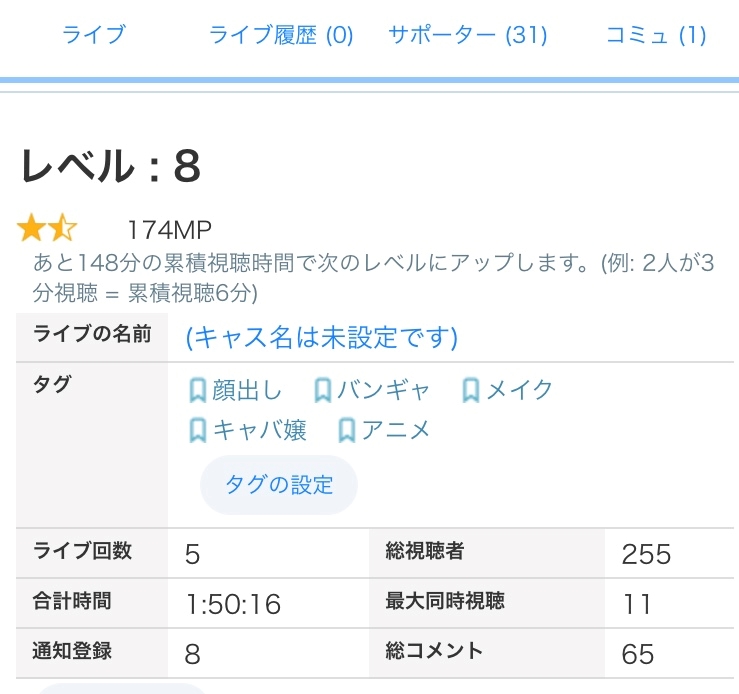The width and height of the screenshot is (739, 694).
Task: Click bookmark icon beside アニメ tag
Action: [x=347, y=431]
